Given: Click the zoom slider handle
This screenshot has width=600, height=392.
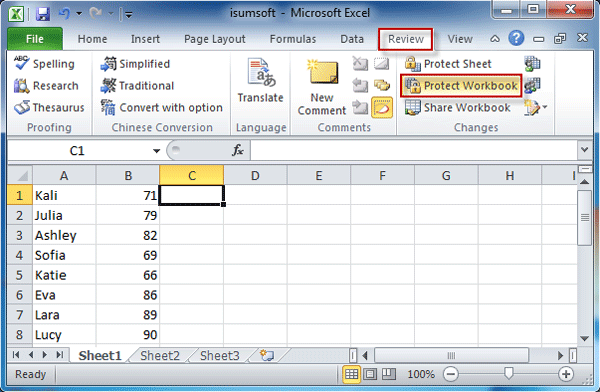Looking at the screenshot, I should [508, 373].
